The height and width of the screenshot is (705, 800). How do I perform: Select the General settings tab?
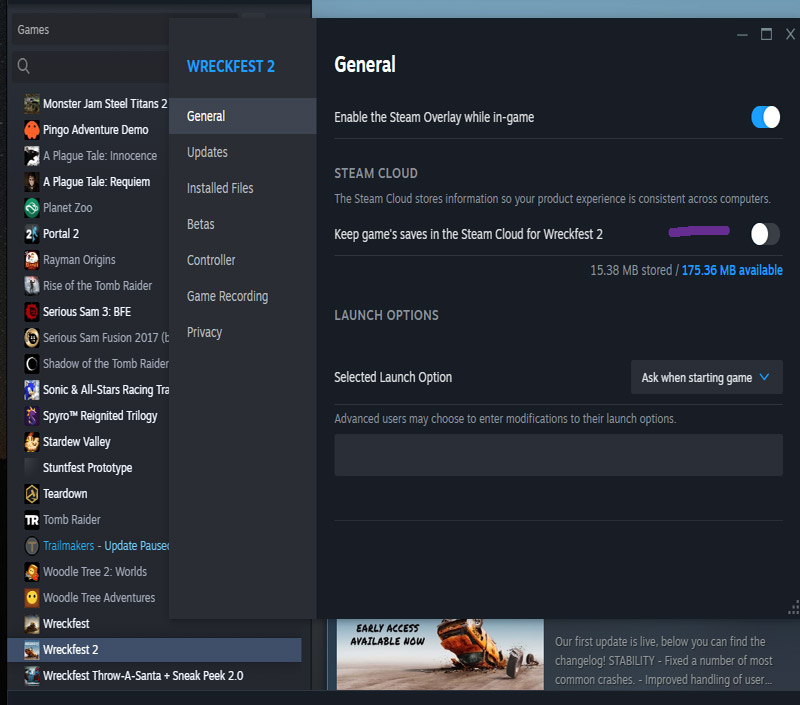(242, 116)
